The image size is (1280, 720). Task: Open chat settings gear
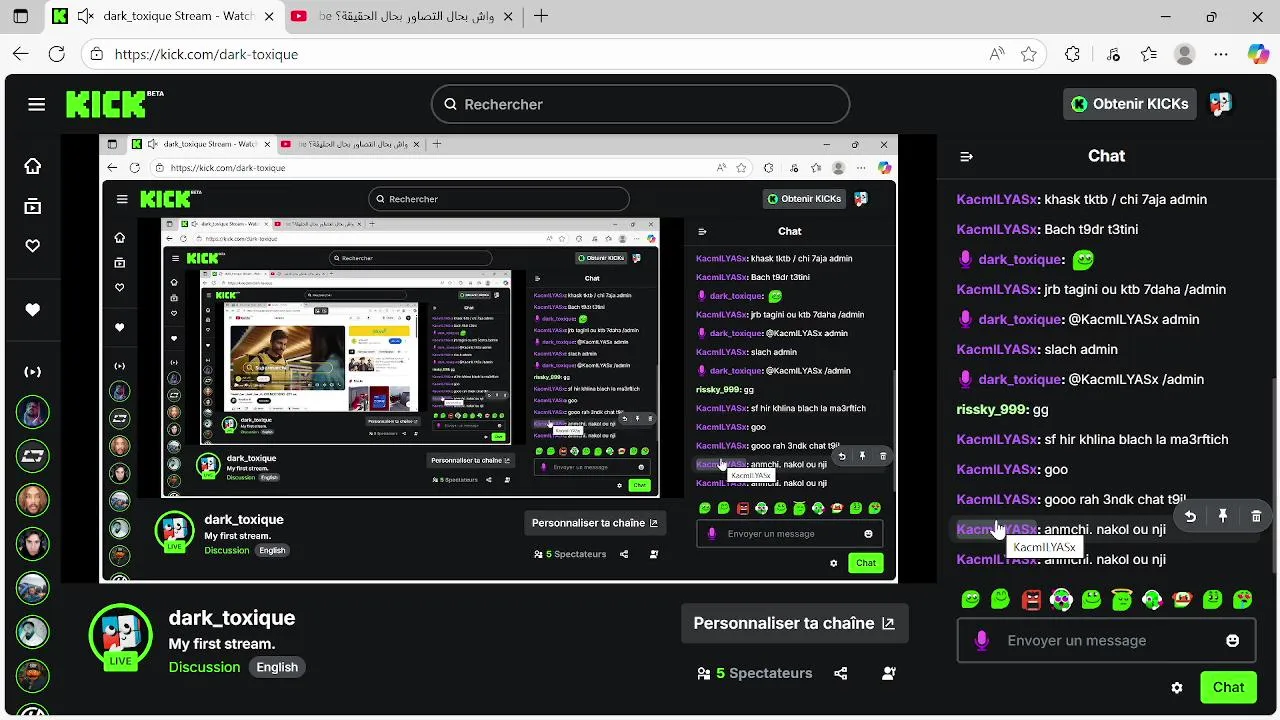click(1177, 688)
